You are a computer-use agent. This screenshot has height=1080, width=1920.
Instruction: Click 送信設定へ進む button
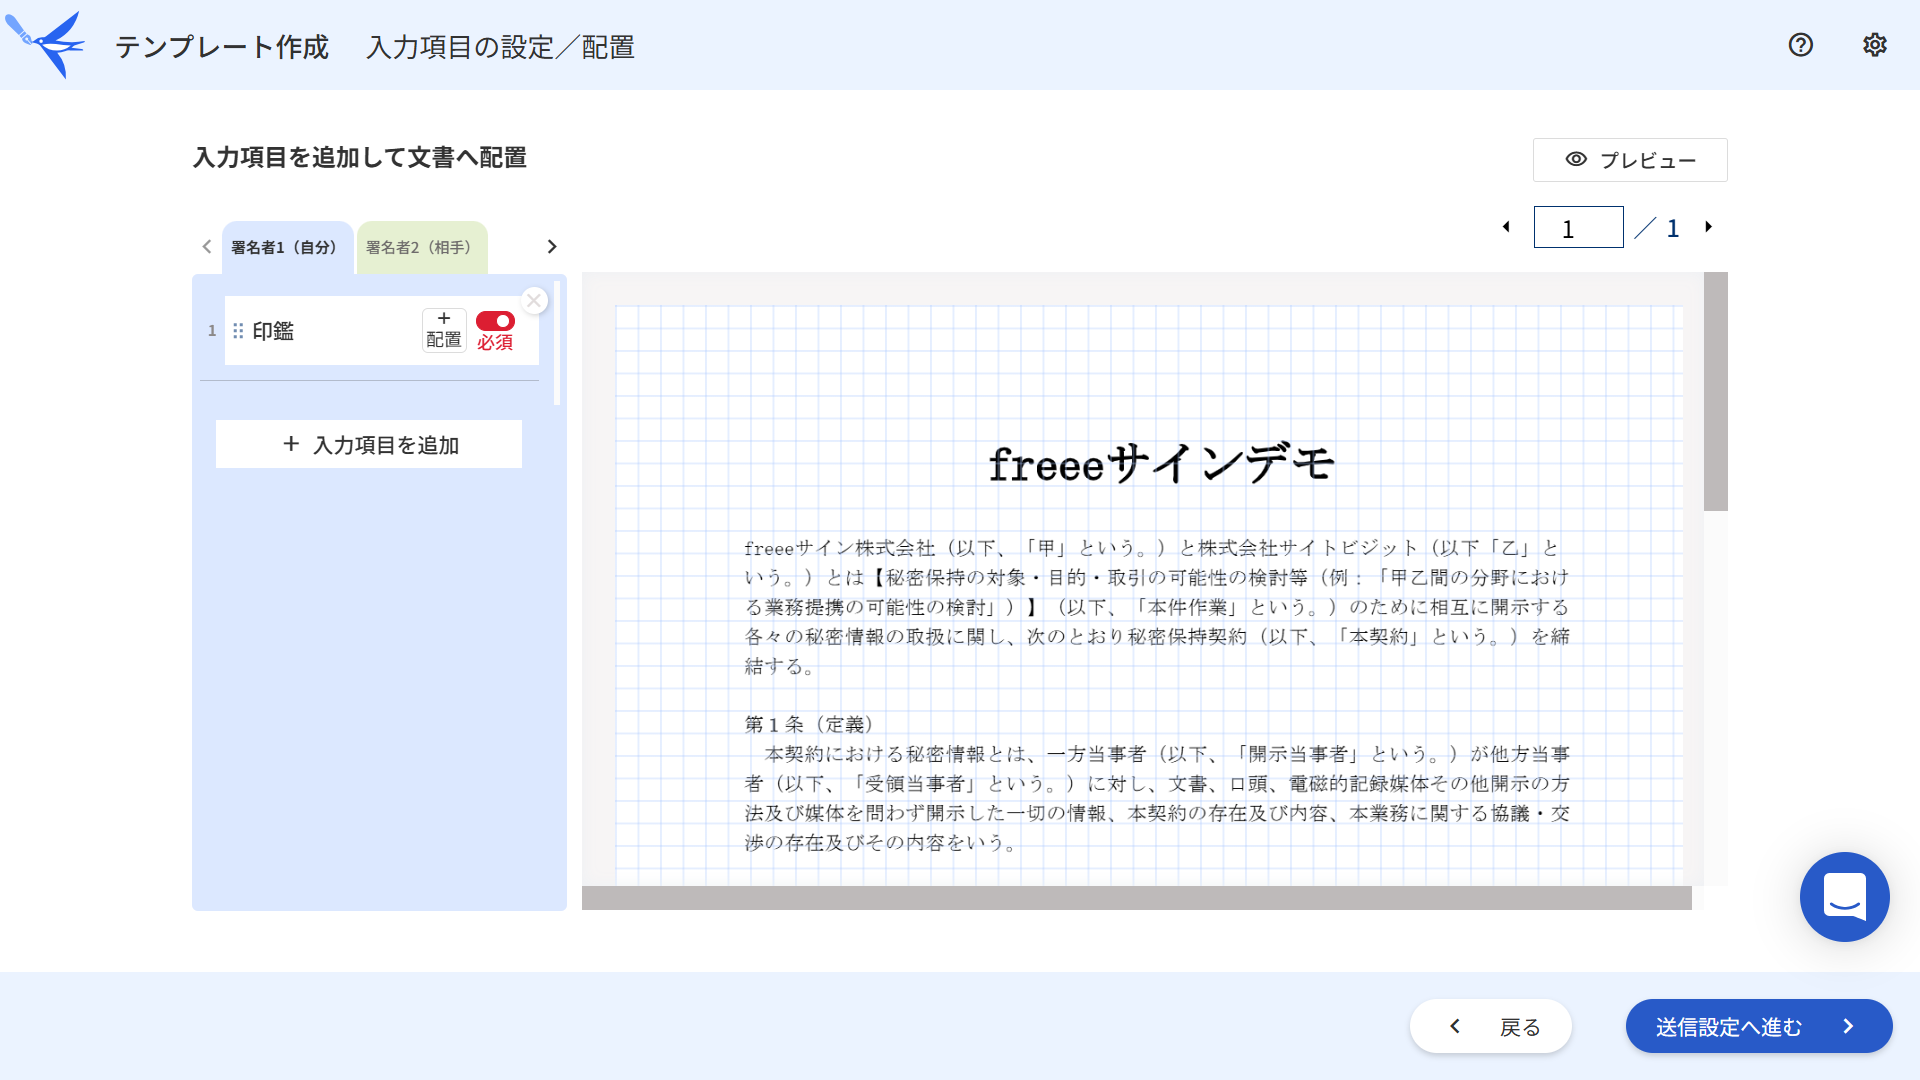coord(1759,1026)
